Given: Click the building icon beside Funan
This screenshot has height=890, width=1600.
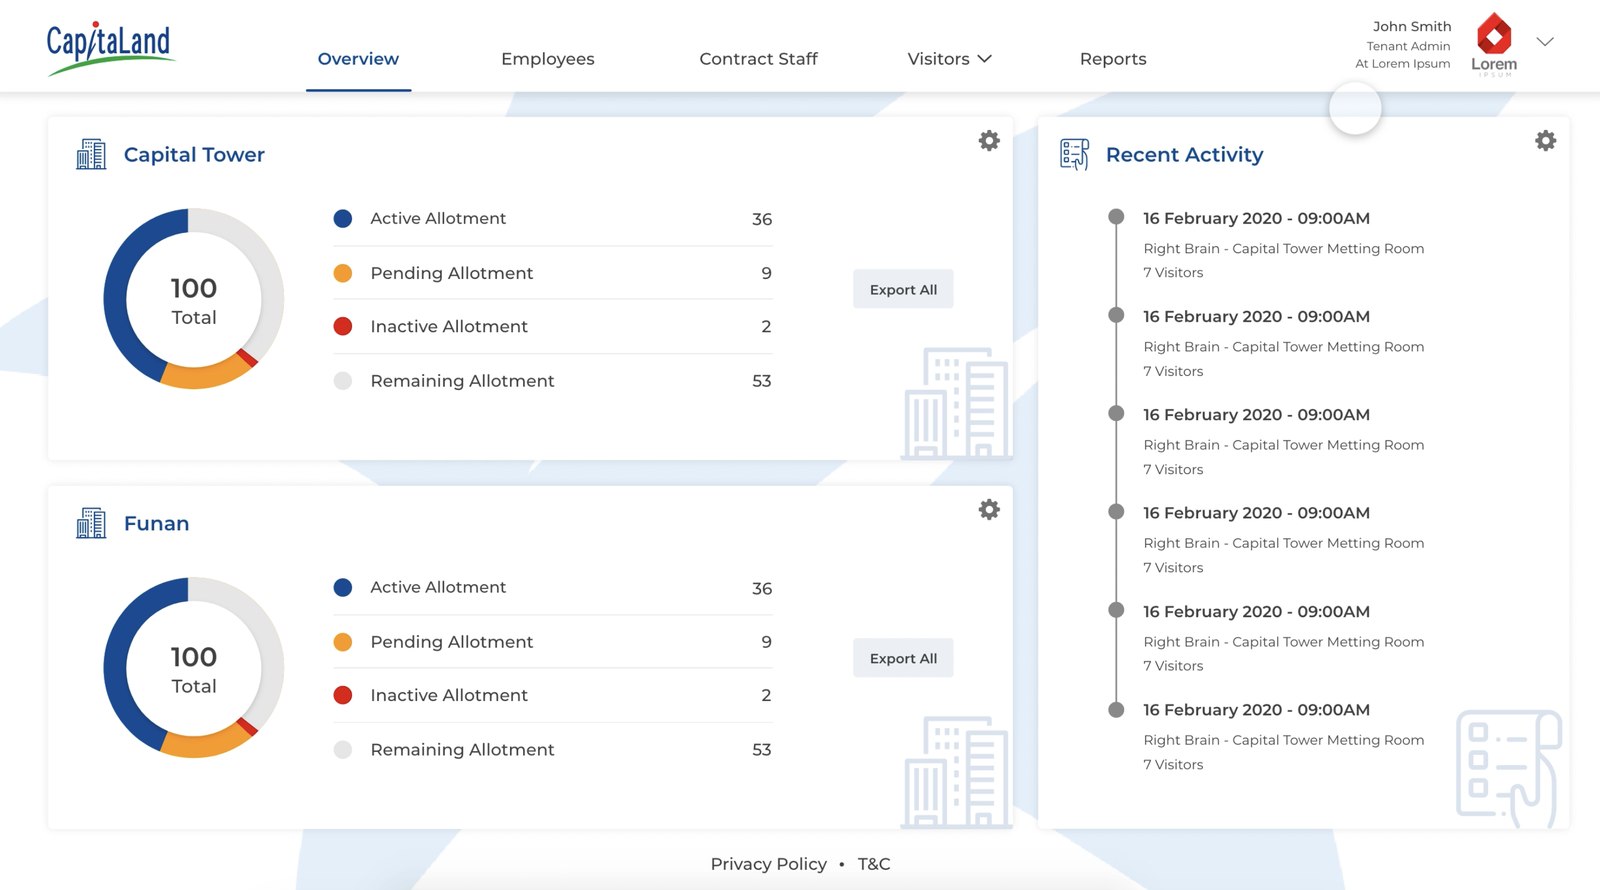Looking at the screenshot, I should click(91, 523).
